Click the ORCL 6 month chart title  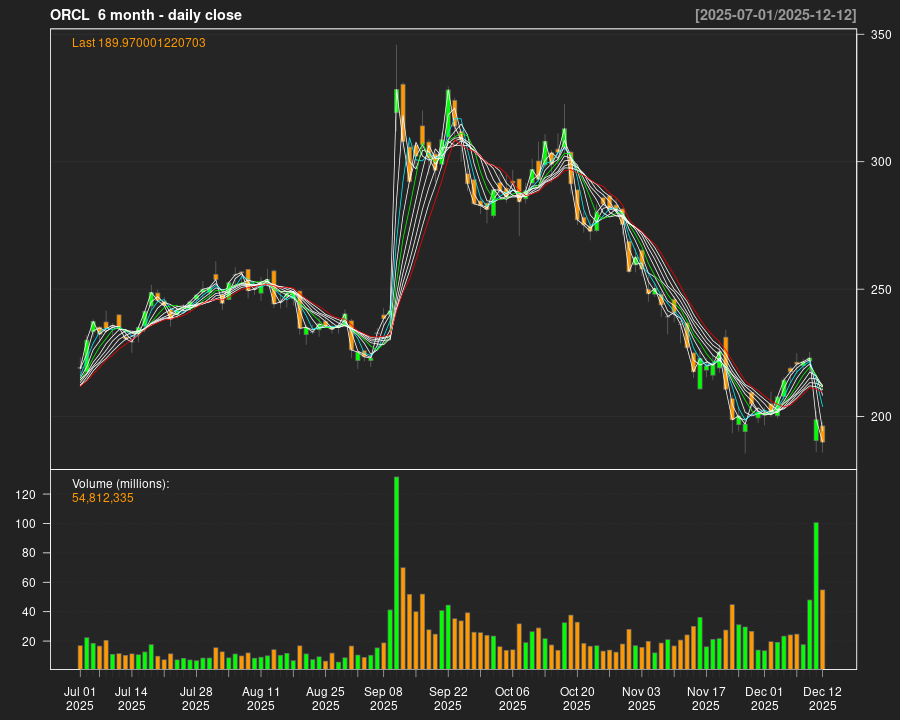[146, 15]
